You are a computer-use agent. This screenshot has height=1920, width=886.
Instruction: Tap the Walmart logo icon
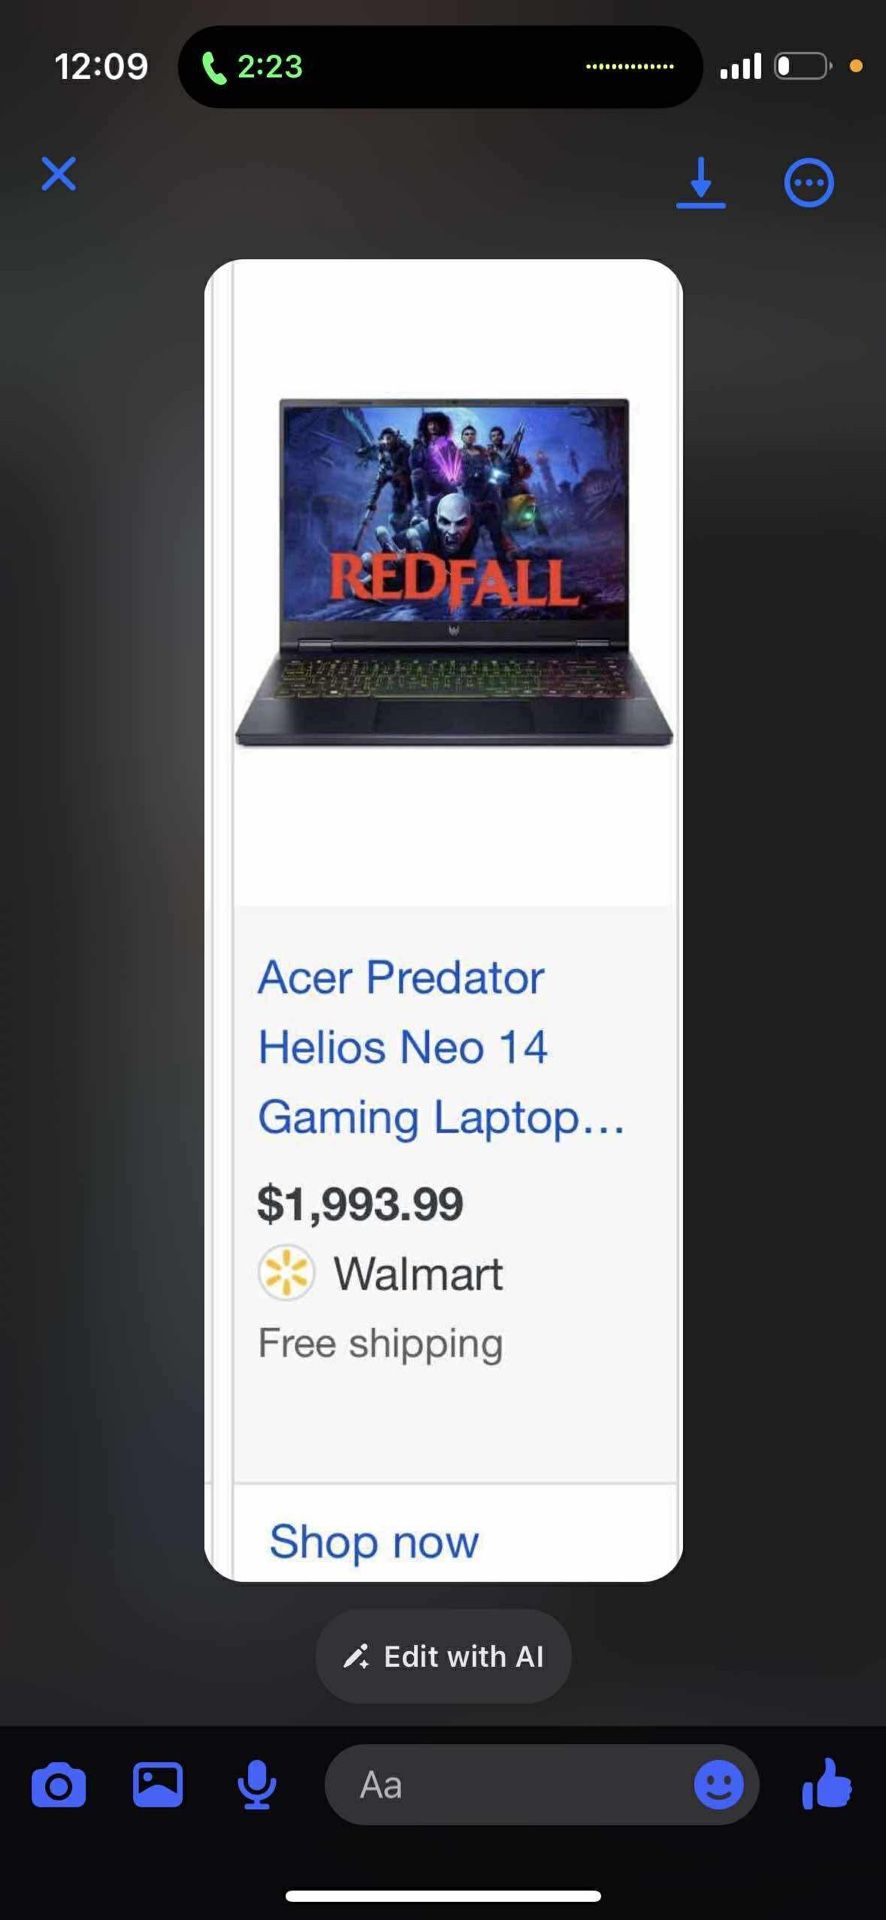(x=286, y=1273)
